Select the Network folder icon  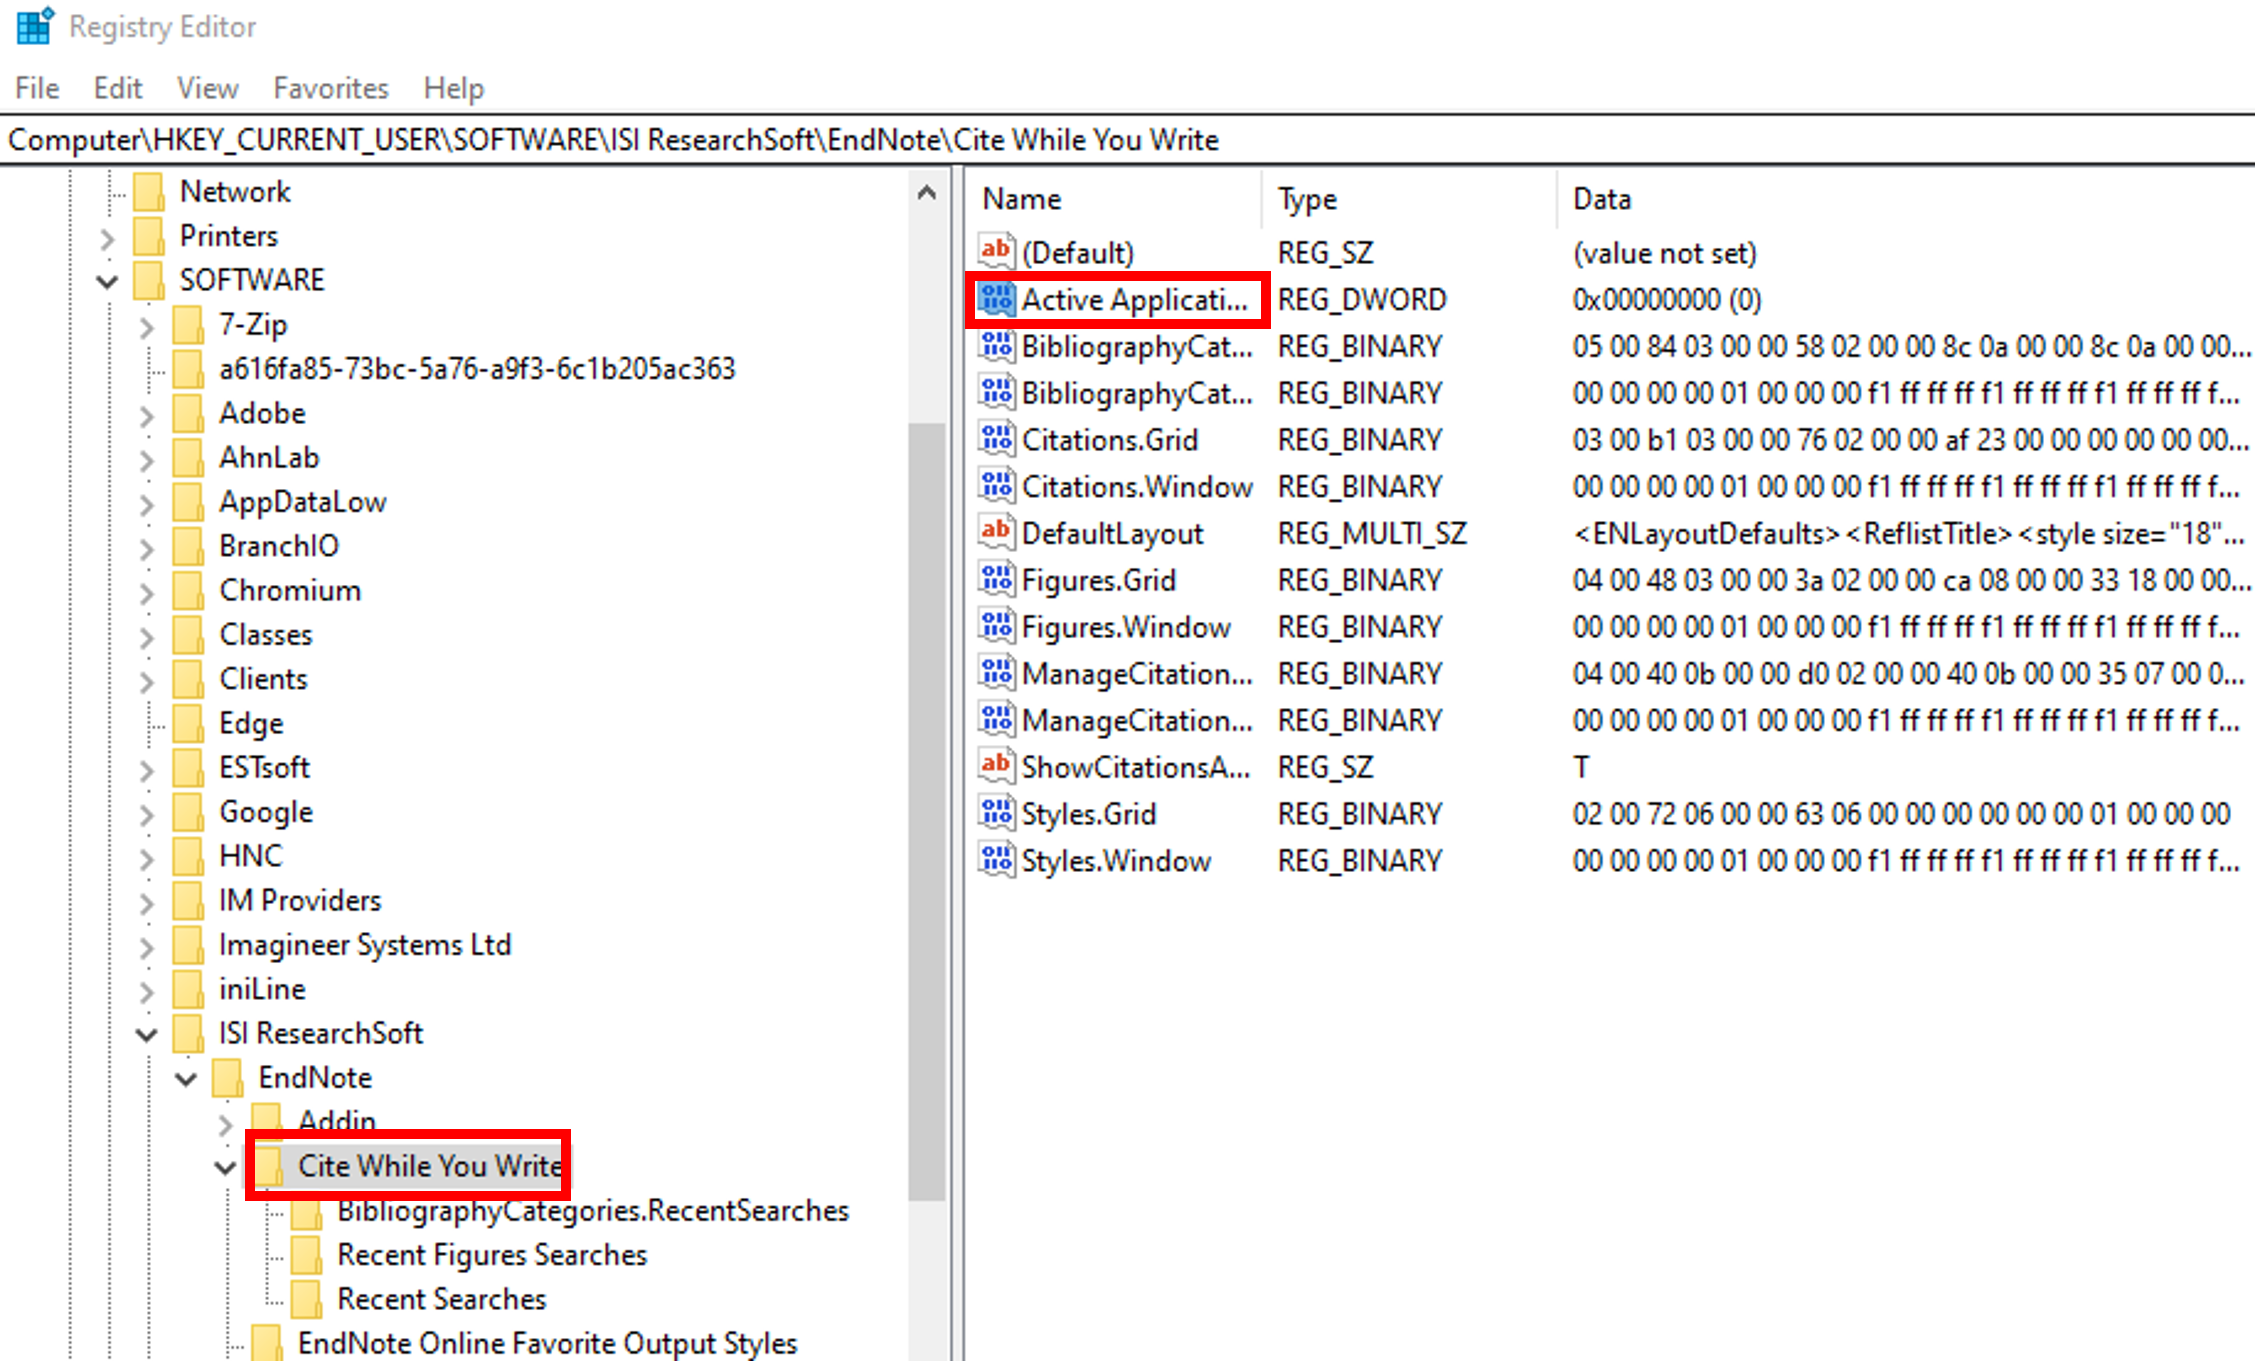(149, 192)
